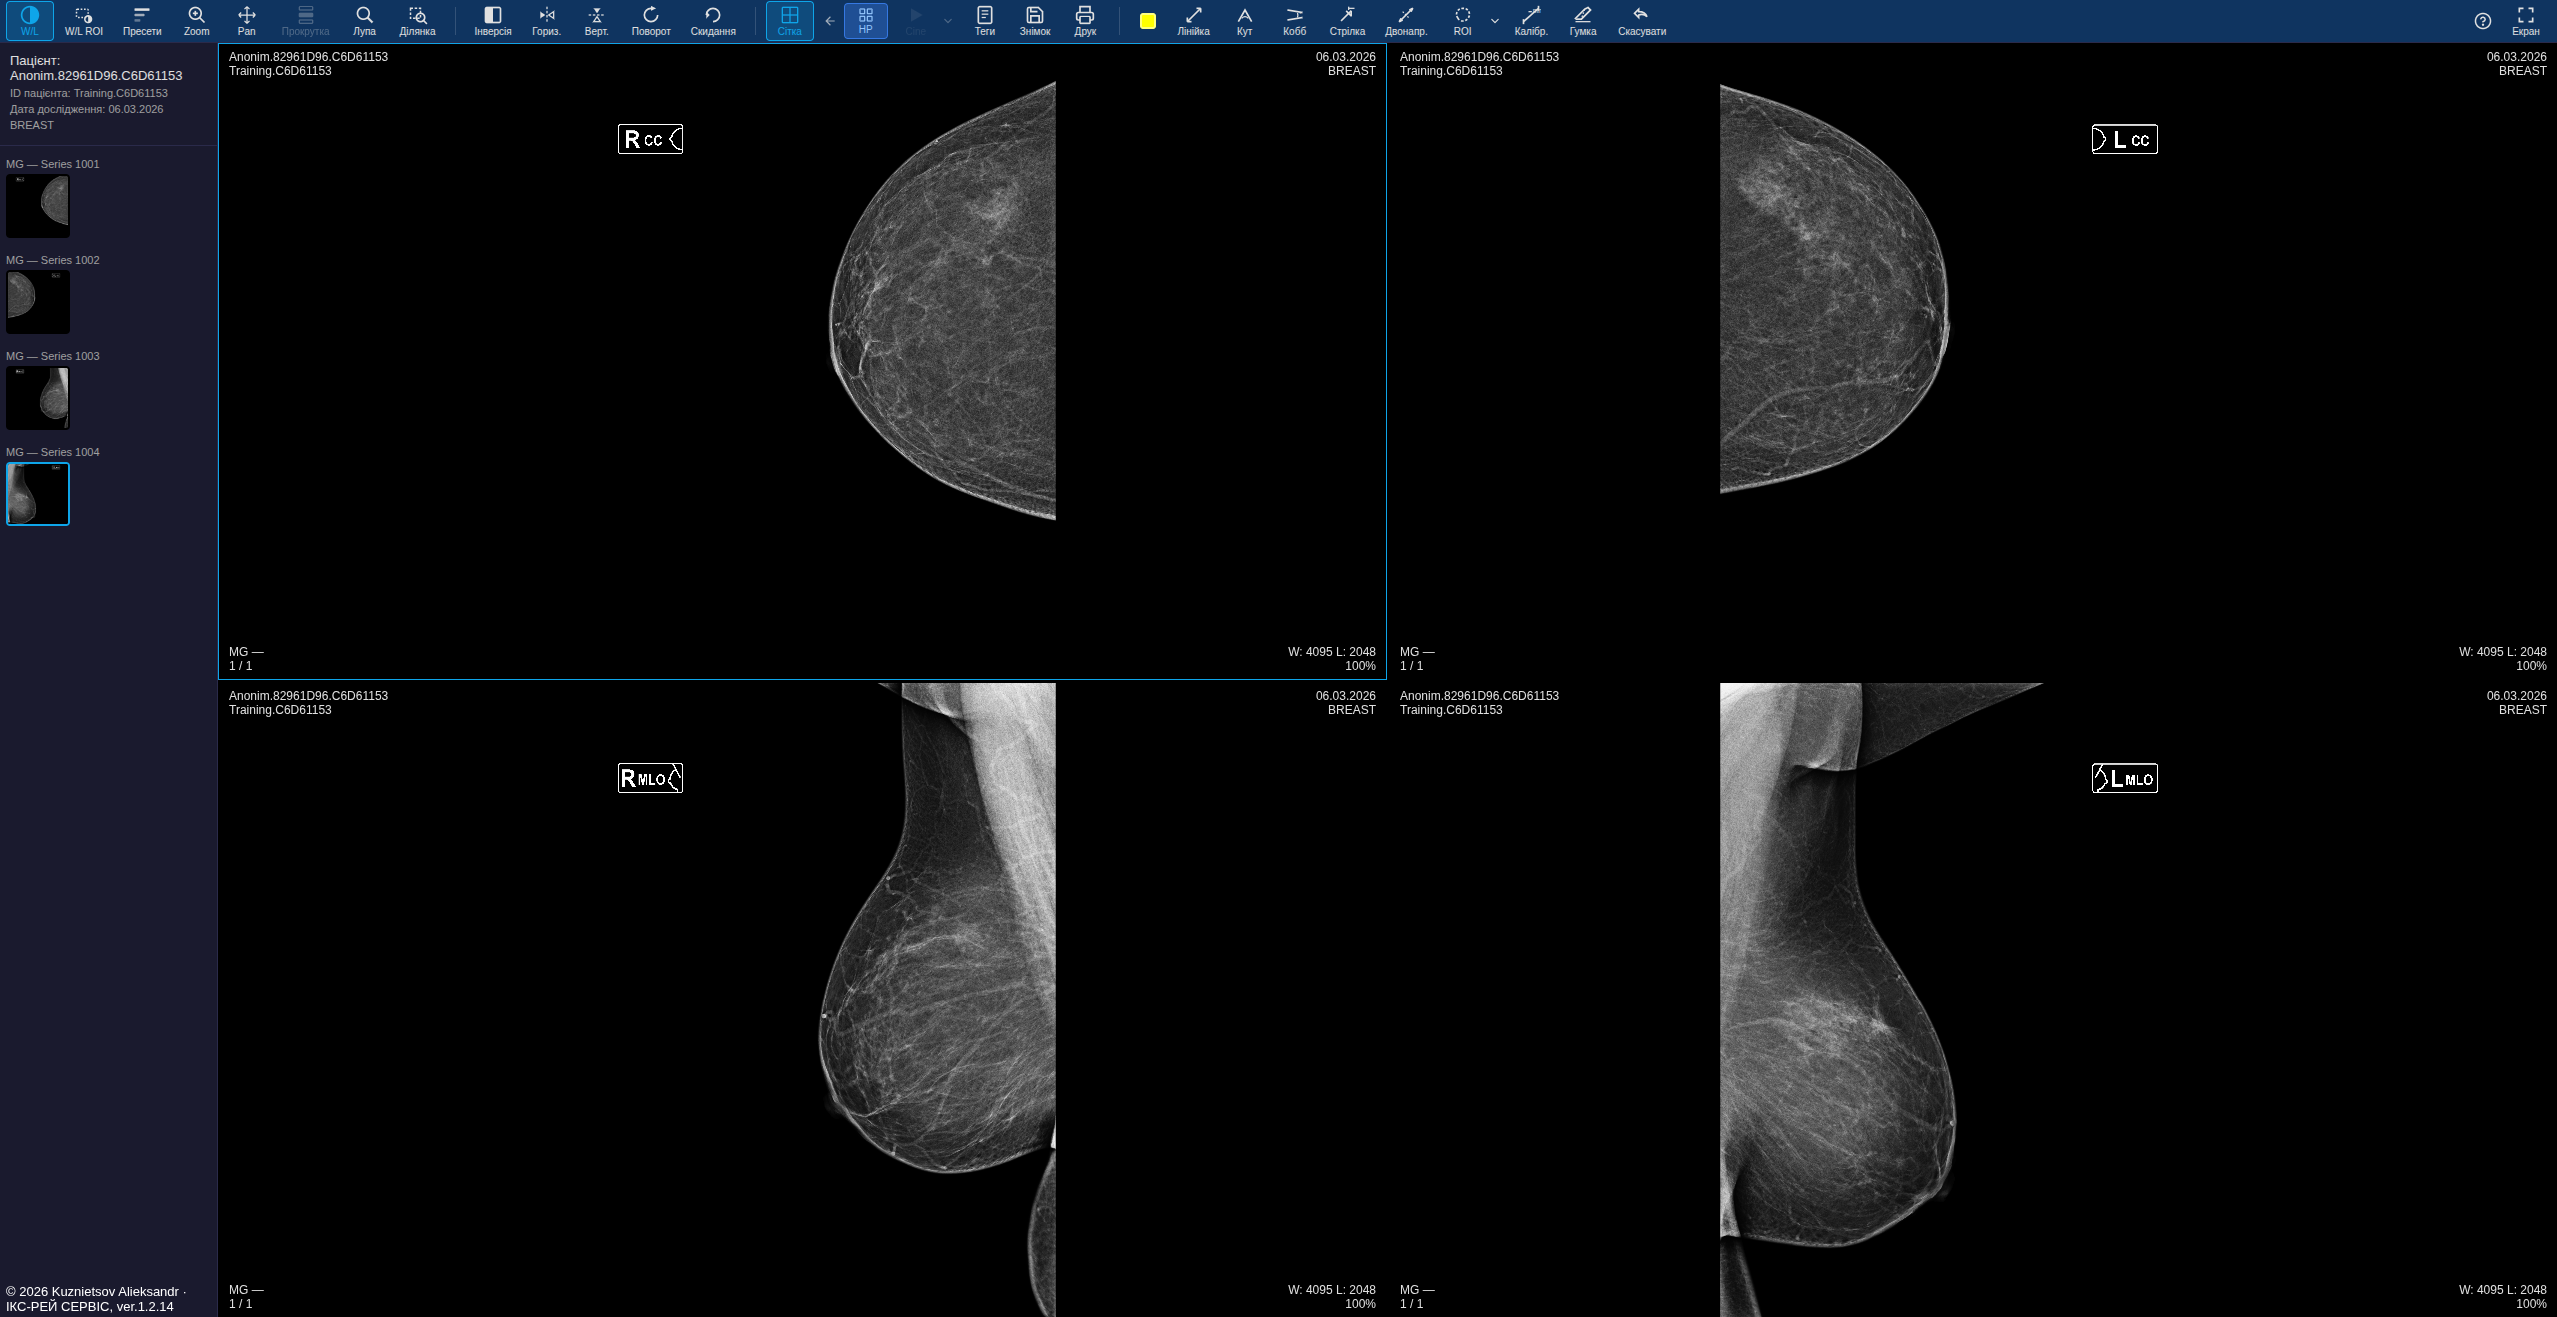Select the Кобб Cobb angle tool
This screenshot has width=2557, height=1317.
[x=1295, y=21]
